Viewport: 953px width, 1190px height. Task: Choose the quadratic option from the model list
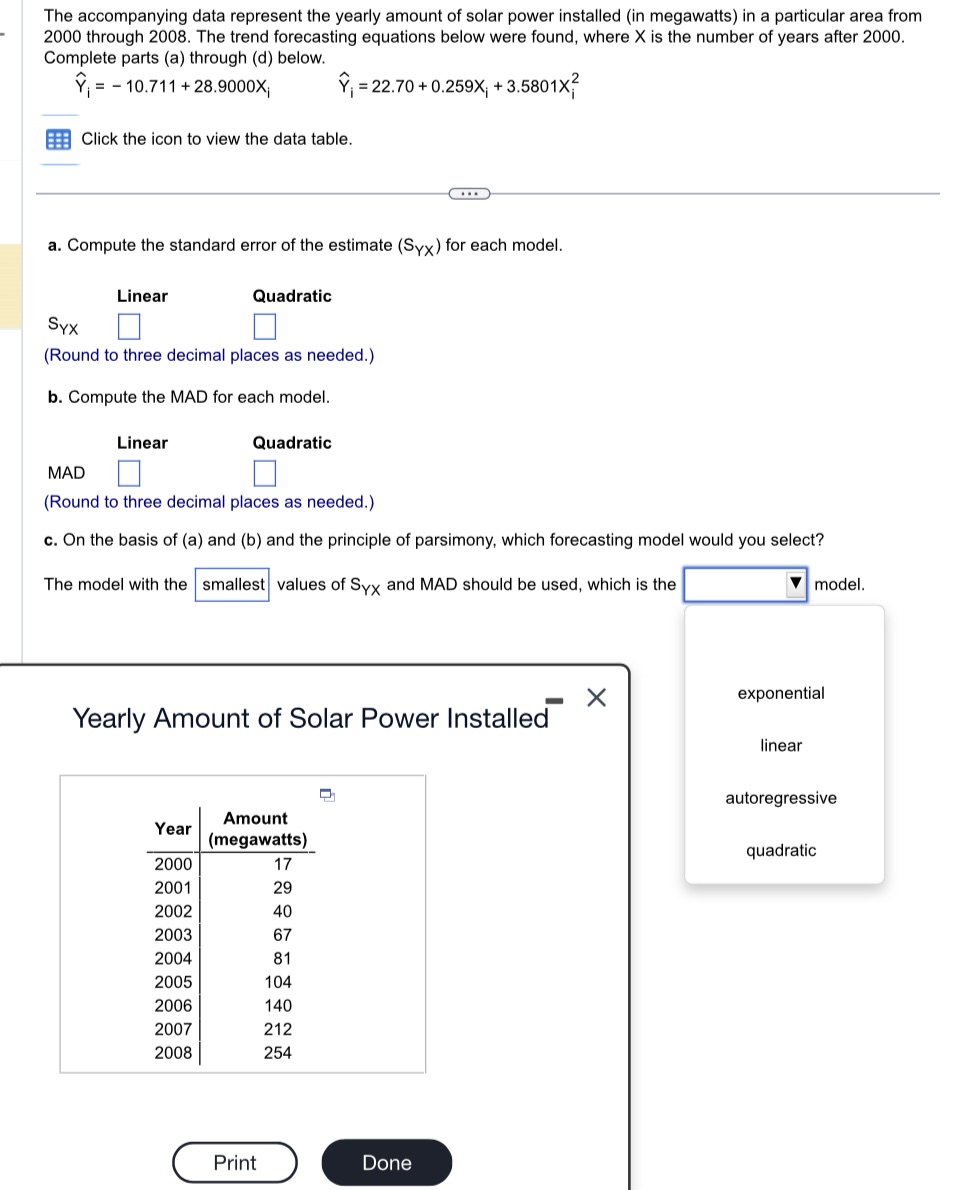coord(780,850)
